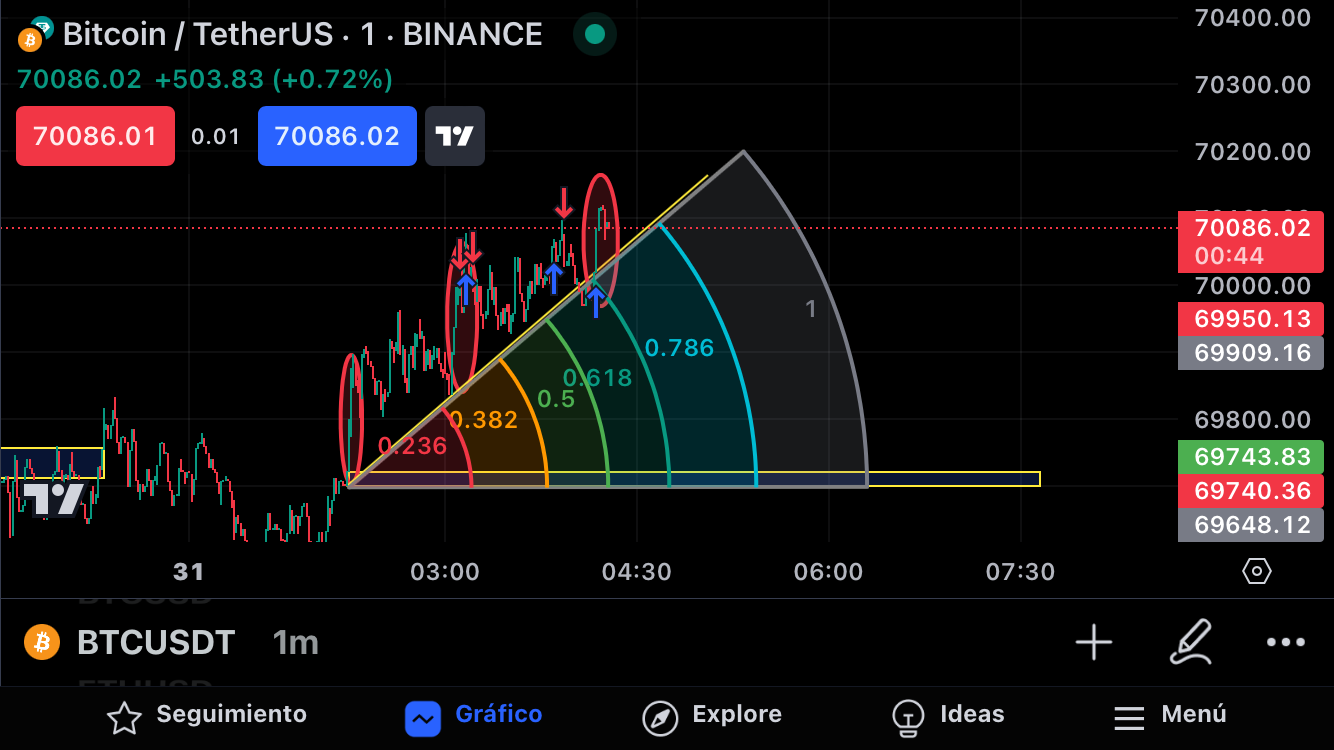Open the Ideas tab
Screen dimensions: 1334x750
click(948, 716)
